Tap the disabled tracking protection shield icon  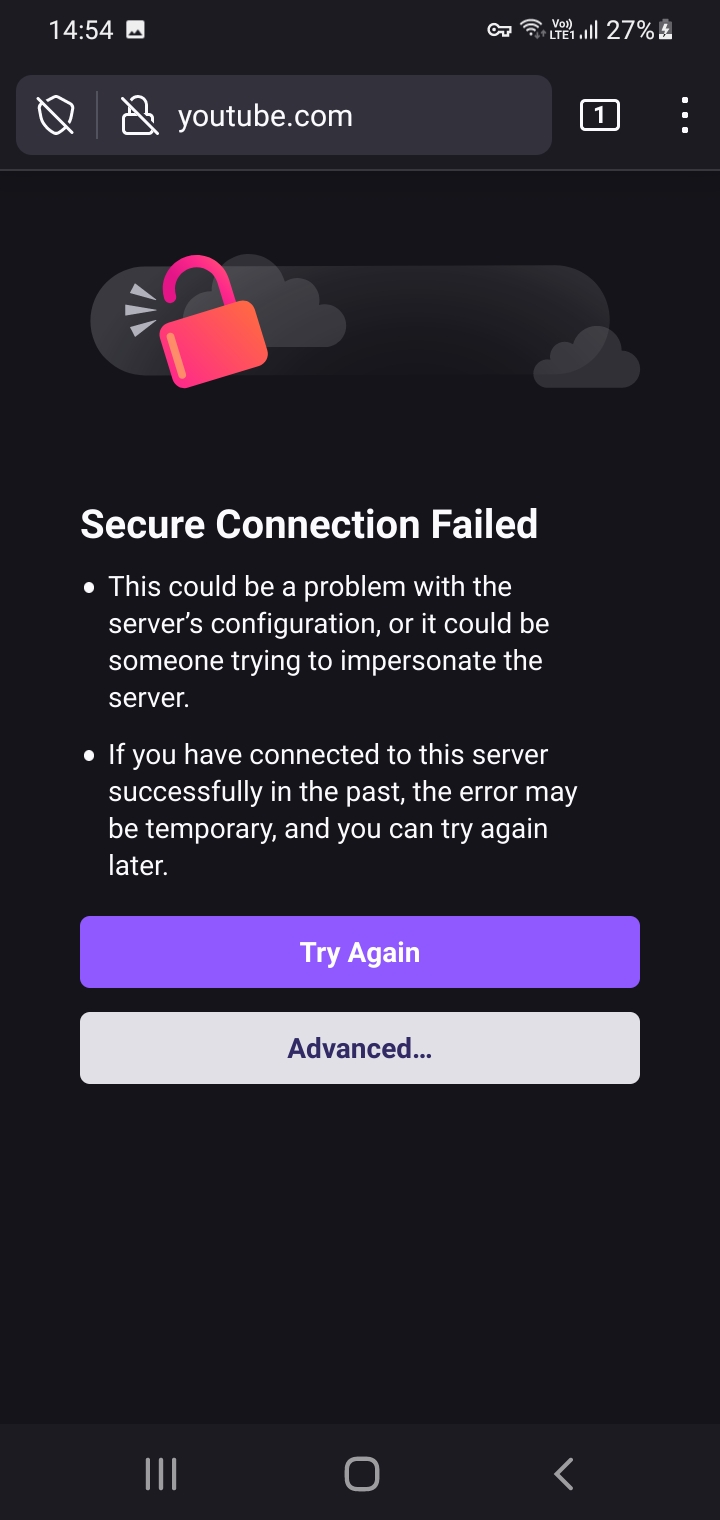point(56,116)
